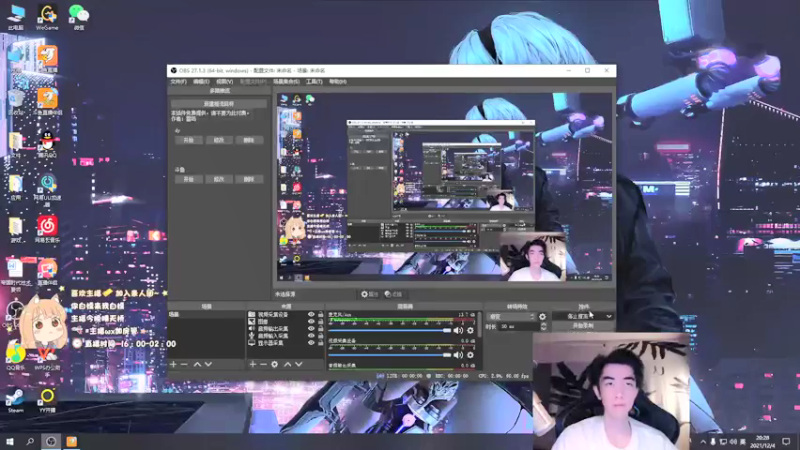Move the scene down in the scenes list
800x450 pixels.
tap(208, 364)
